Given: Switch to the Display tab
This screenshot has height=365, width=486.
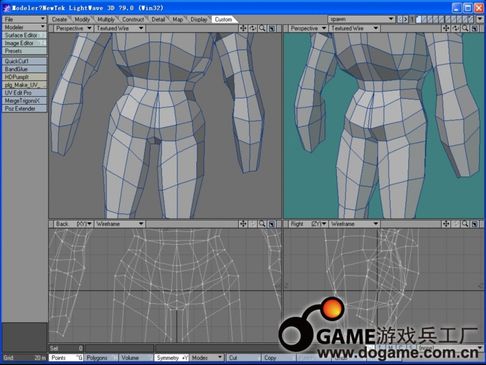Looking at the screenshot, I should point(199,20).
